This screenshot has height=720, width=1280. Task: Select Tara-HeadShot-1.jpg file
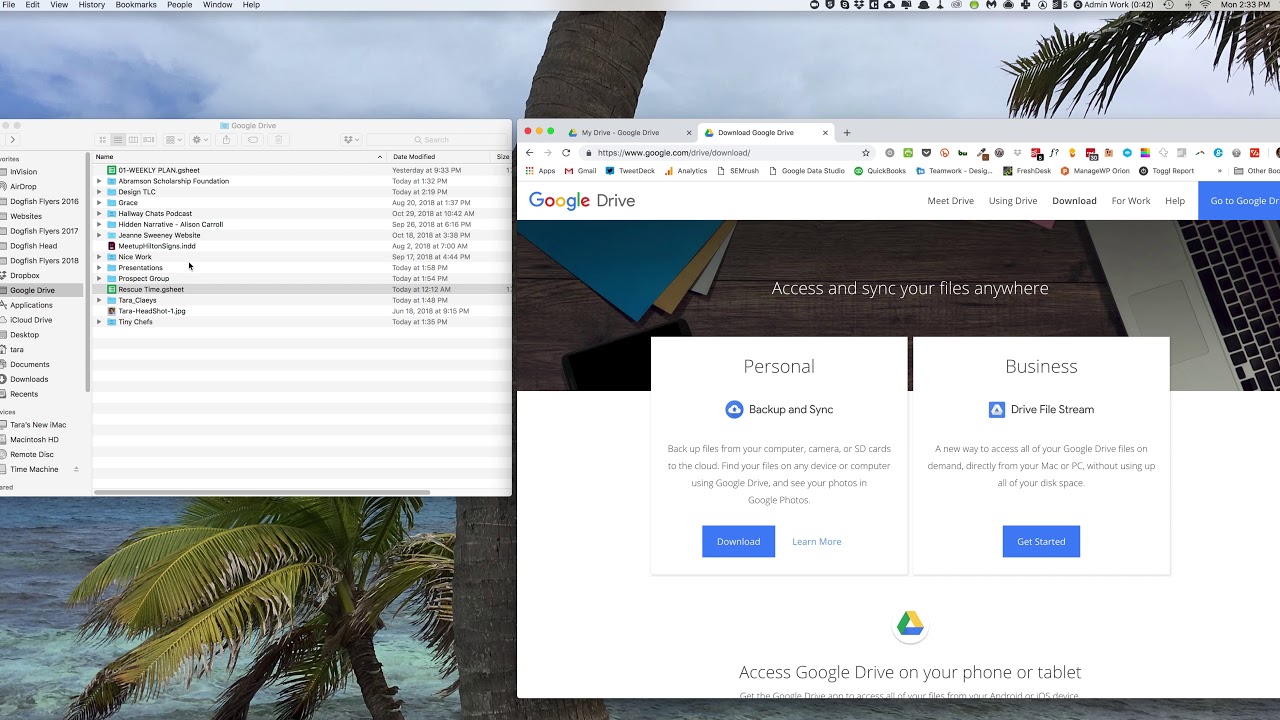pos(152,311)
